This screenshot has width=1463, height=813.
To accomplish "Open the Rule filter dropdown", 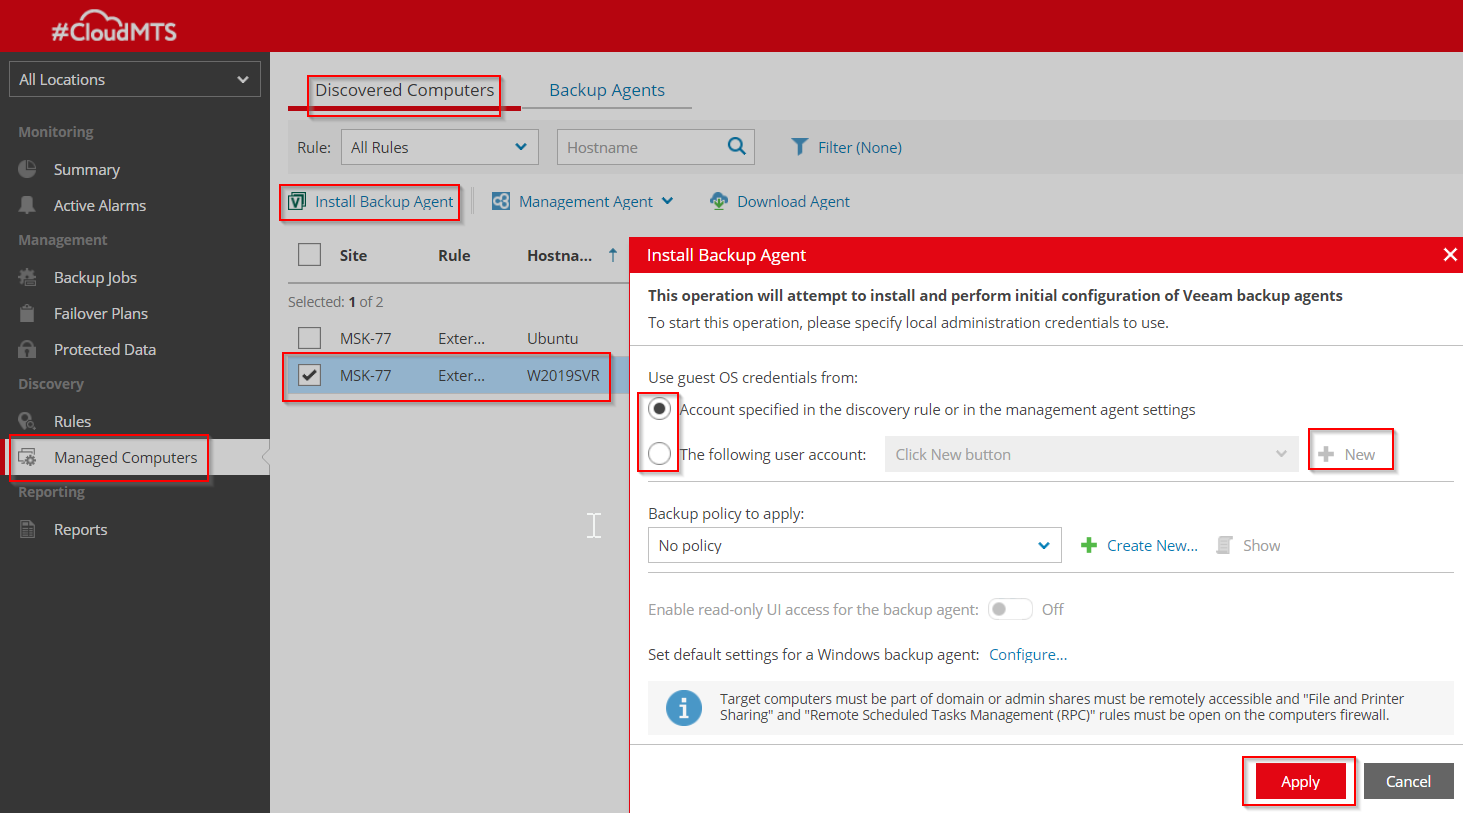I will pos(439,147).
